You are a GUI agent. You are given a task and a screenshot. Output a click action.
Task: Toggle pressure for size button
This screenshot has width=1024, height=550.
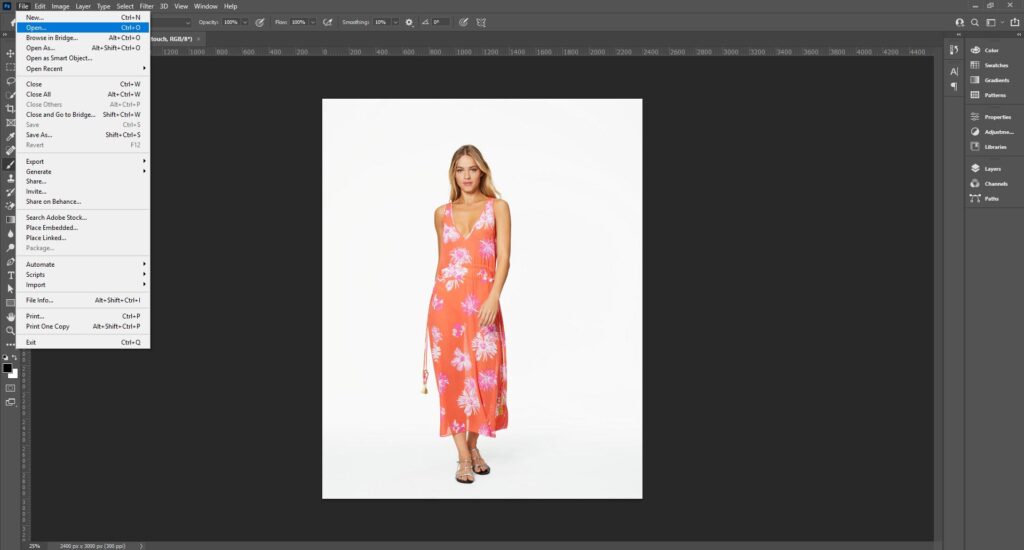(x=463, y=22)
